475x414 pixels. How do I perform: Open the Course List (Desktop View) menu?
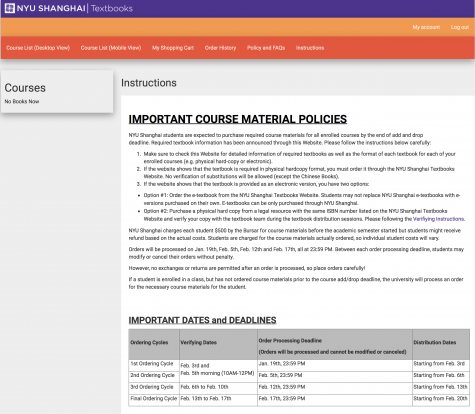click(38, 48)
